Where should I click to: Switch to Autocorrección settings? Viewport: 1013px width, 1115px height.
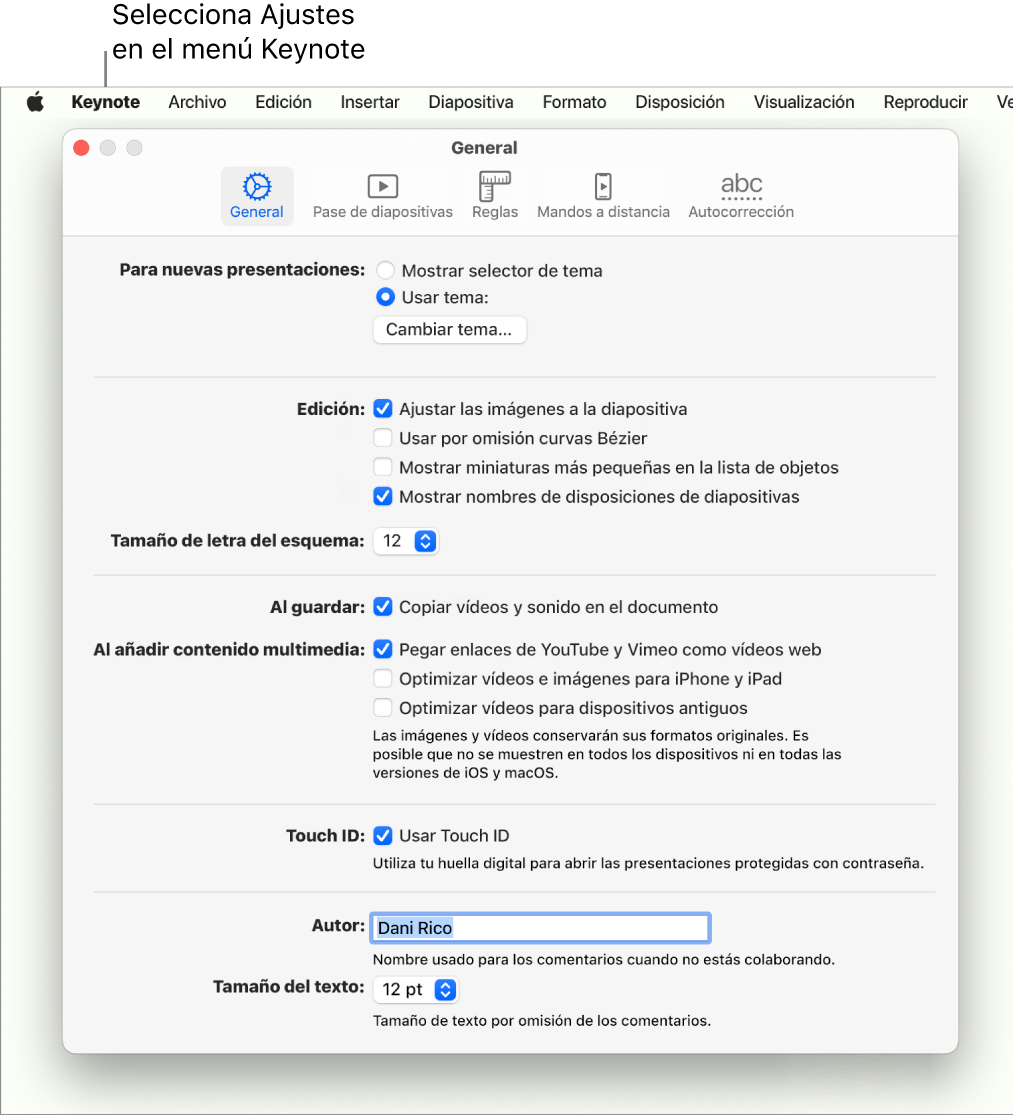[741, 196]
